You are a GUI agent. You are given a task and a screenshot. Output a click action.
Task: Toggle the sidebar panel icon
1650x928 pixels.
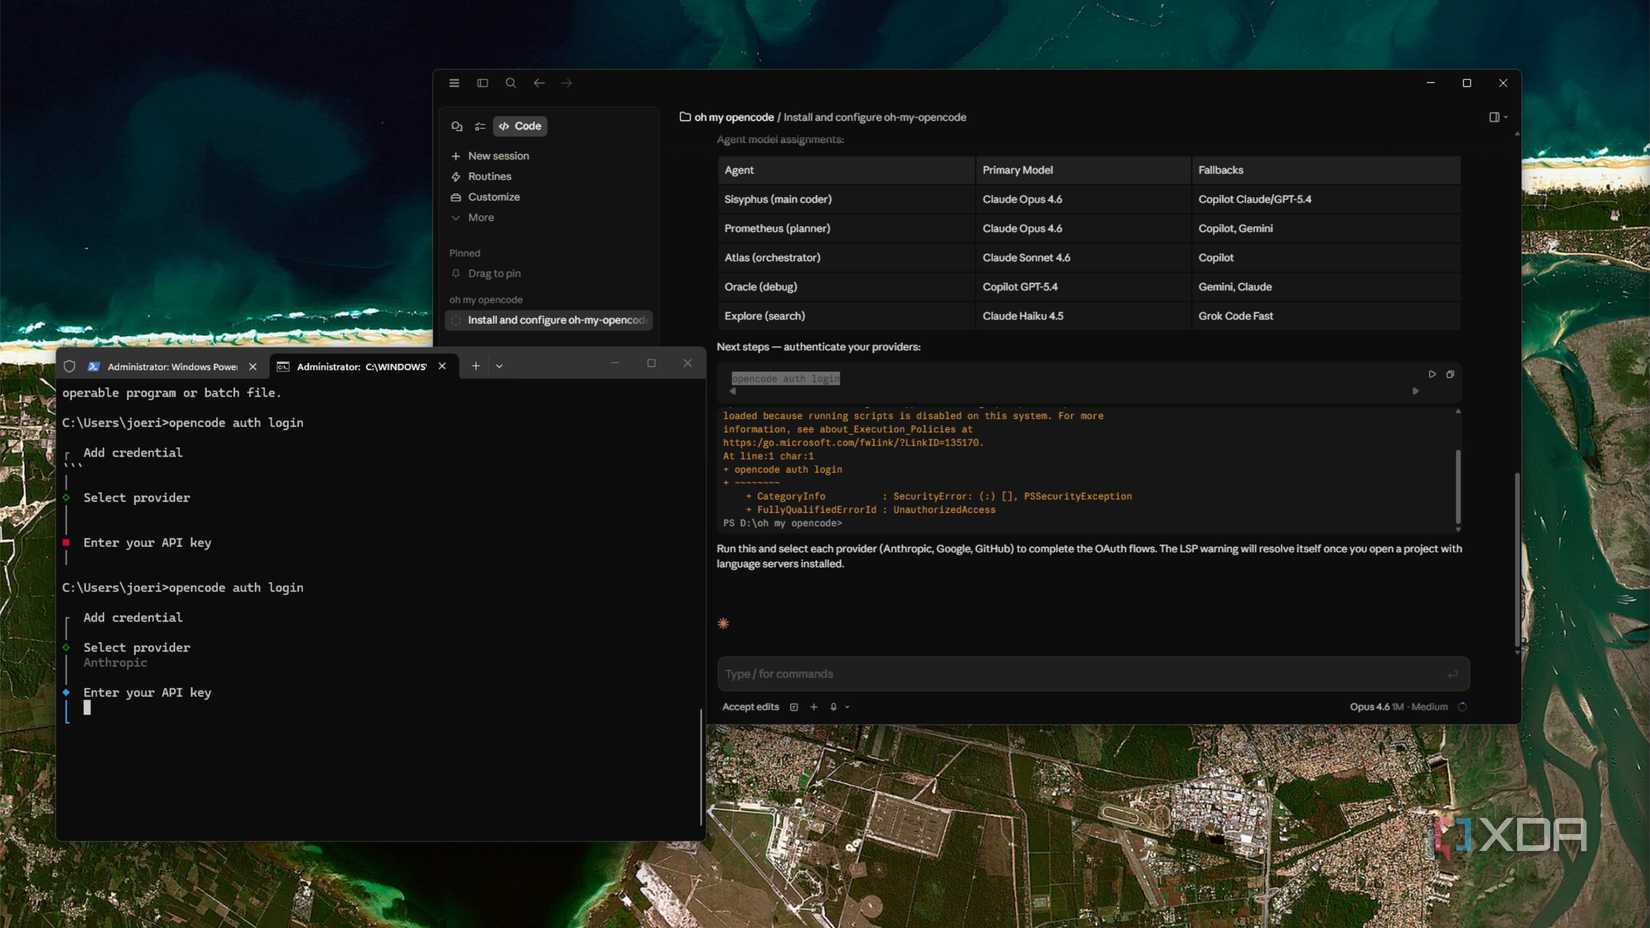pos(482,83)
